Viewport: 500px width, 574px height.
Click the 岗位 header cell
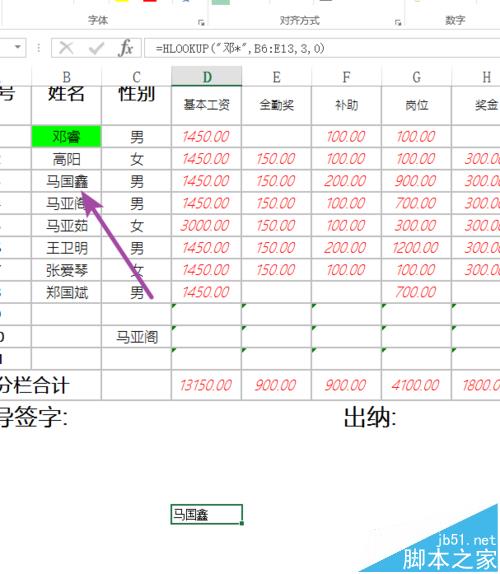click(x=417, y=105)
